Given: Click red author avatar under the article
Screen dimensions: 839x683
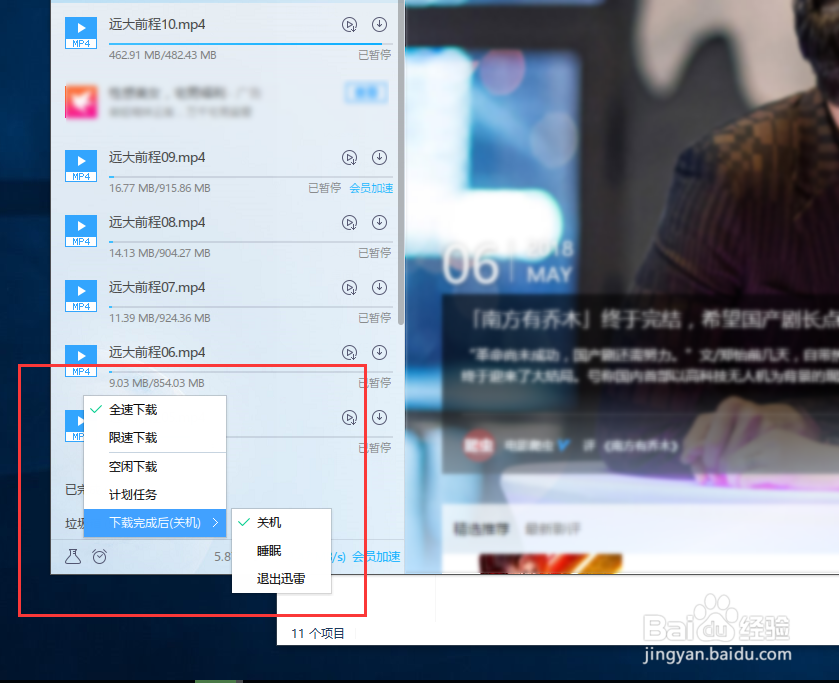Looking at the screenshot, I should [x=478, y=445].
